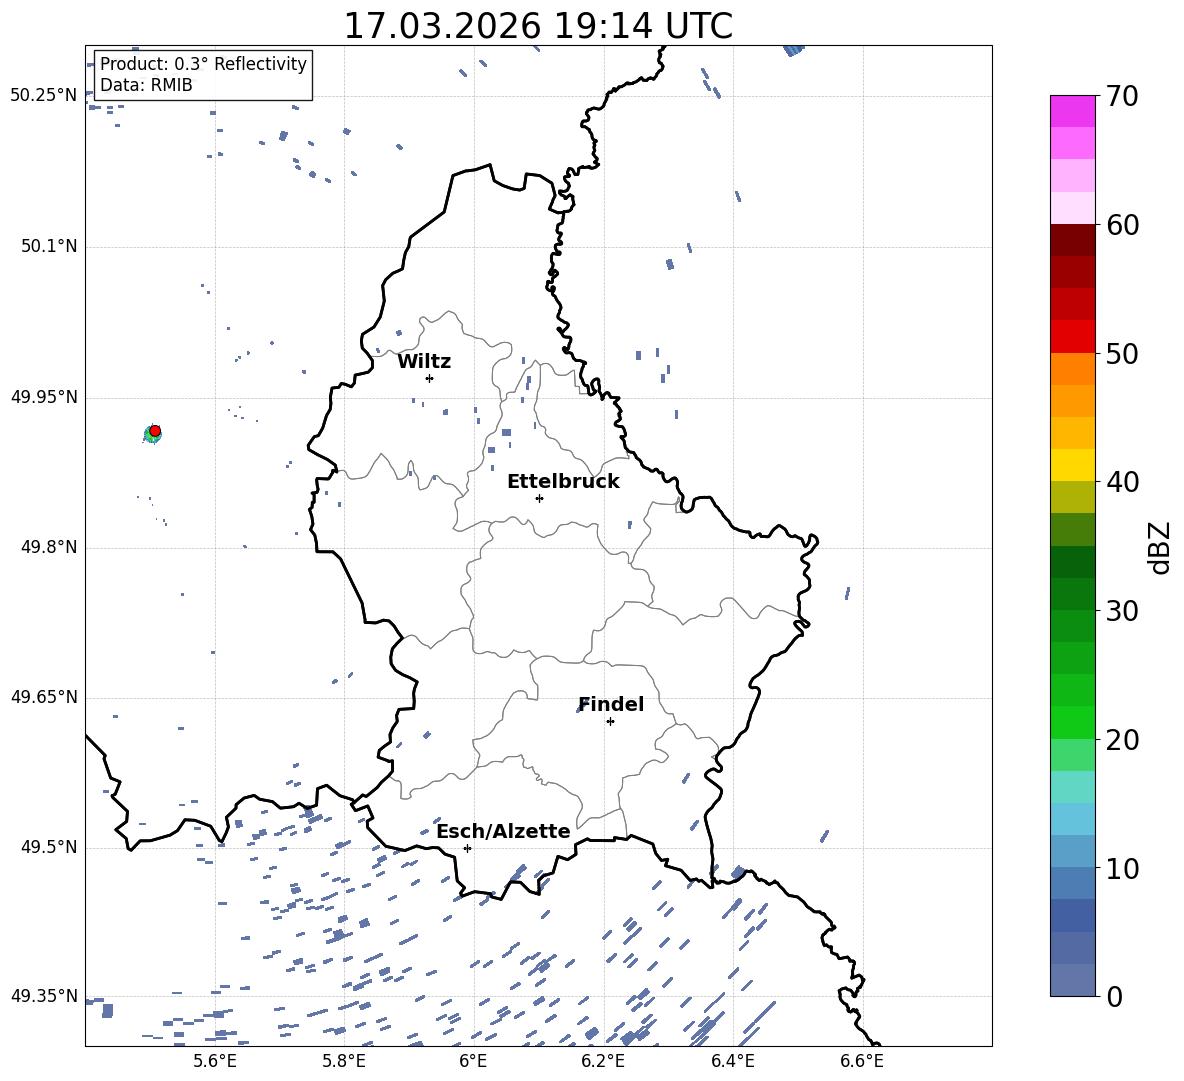Click longitude label 6°E

(x=473, y=1061)
